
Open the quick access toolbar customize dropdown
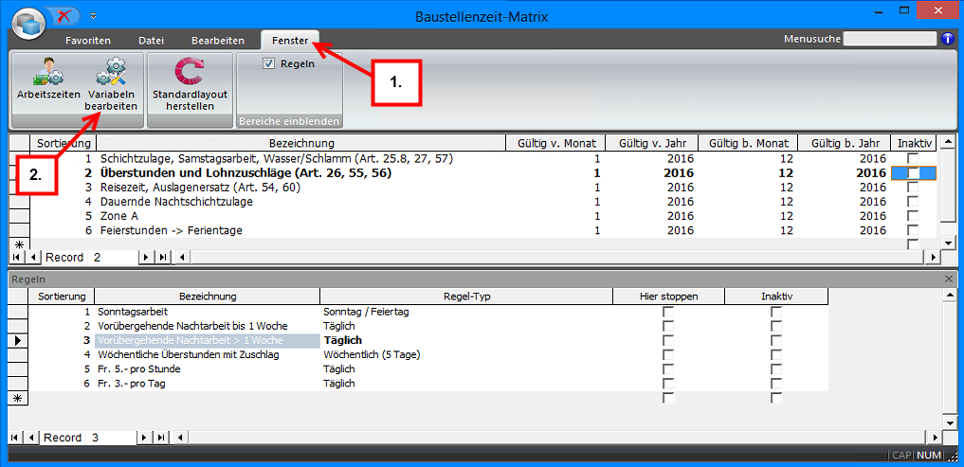(x=93, y=17)
